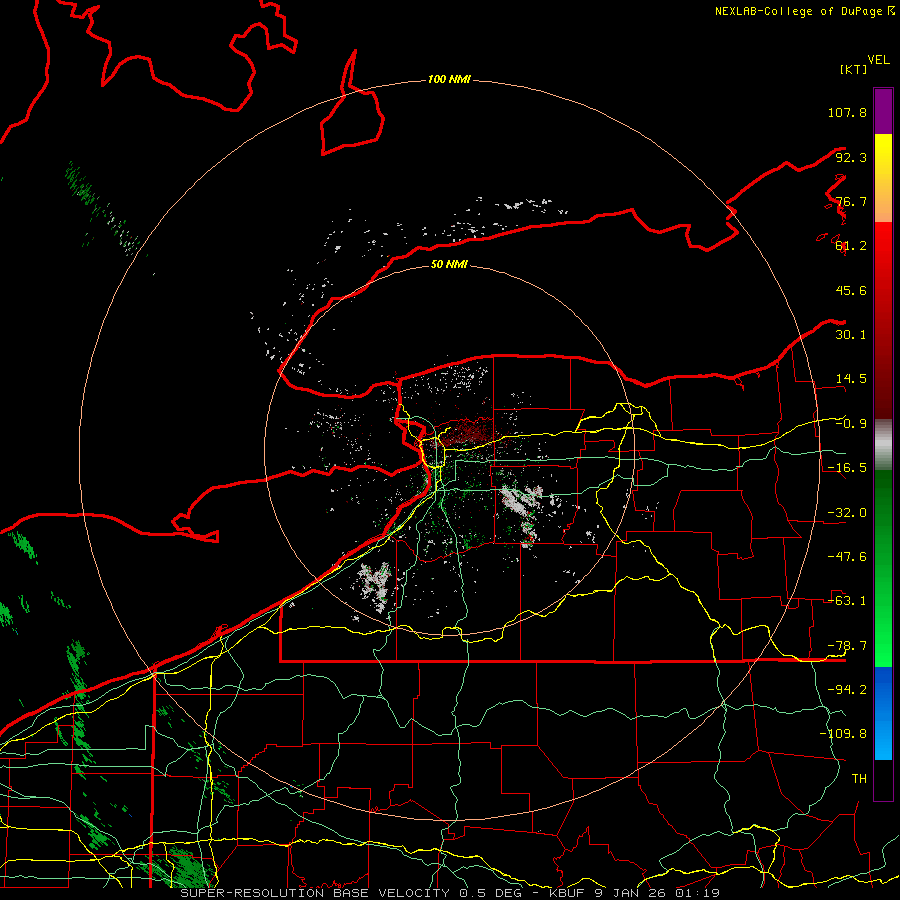The width and height of the screenshot is (900, 900).
Task: Click the -16.5 scale value
Action: pos(847,468)
